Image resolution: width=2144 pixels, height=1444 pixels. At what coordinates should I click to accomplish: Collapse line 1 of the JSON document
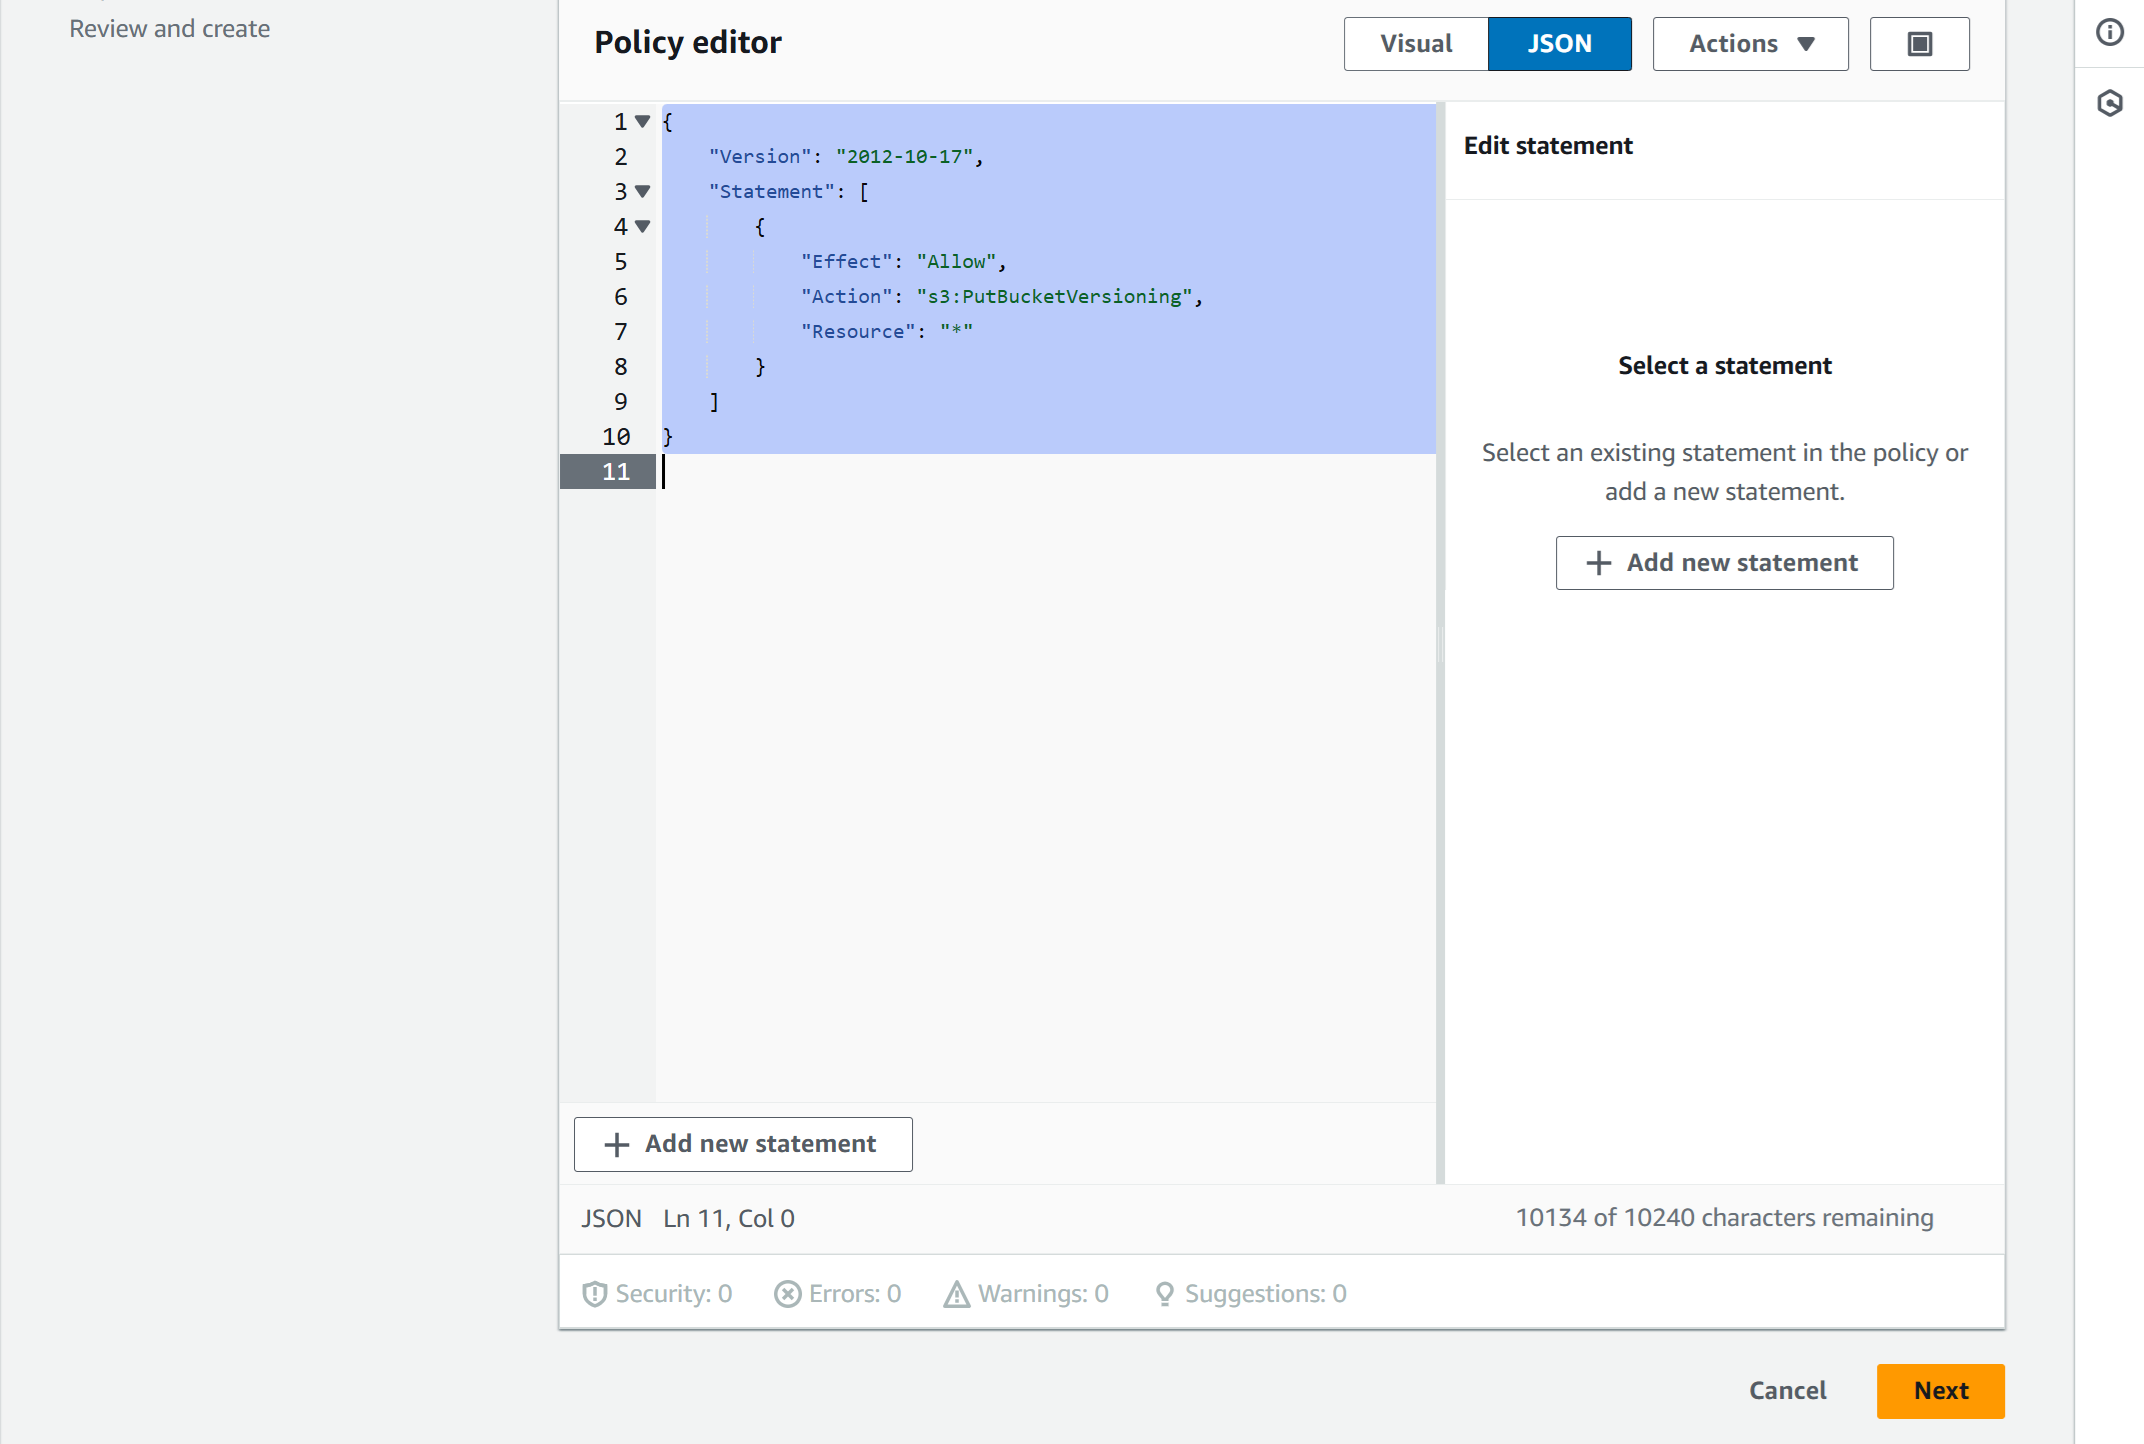640,121
